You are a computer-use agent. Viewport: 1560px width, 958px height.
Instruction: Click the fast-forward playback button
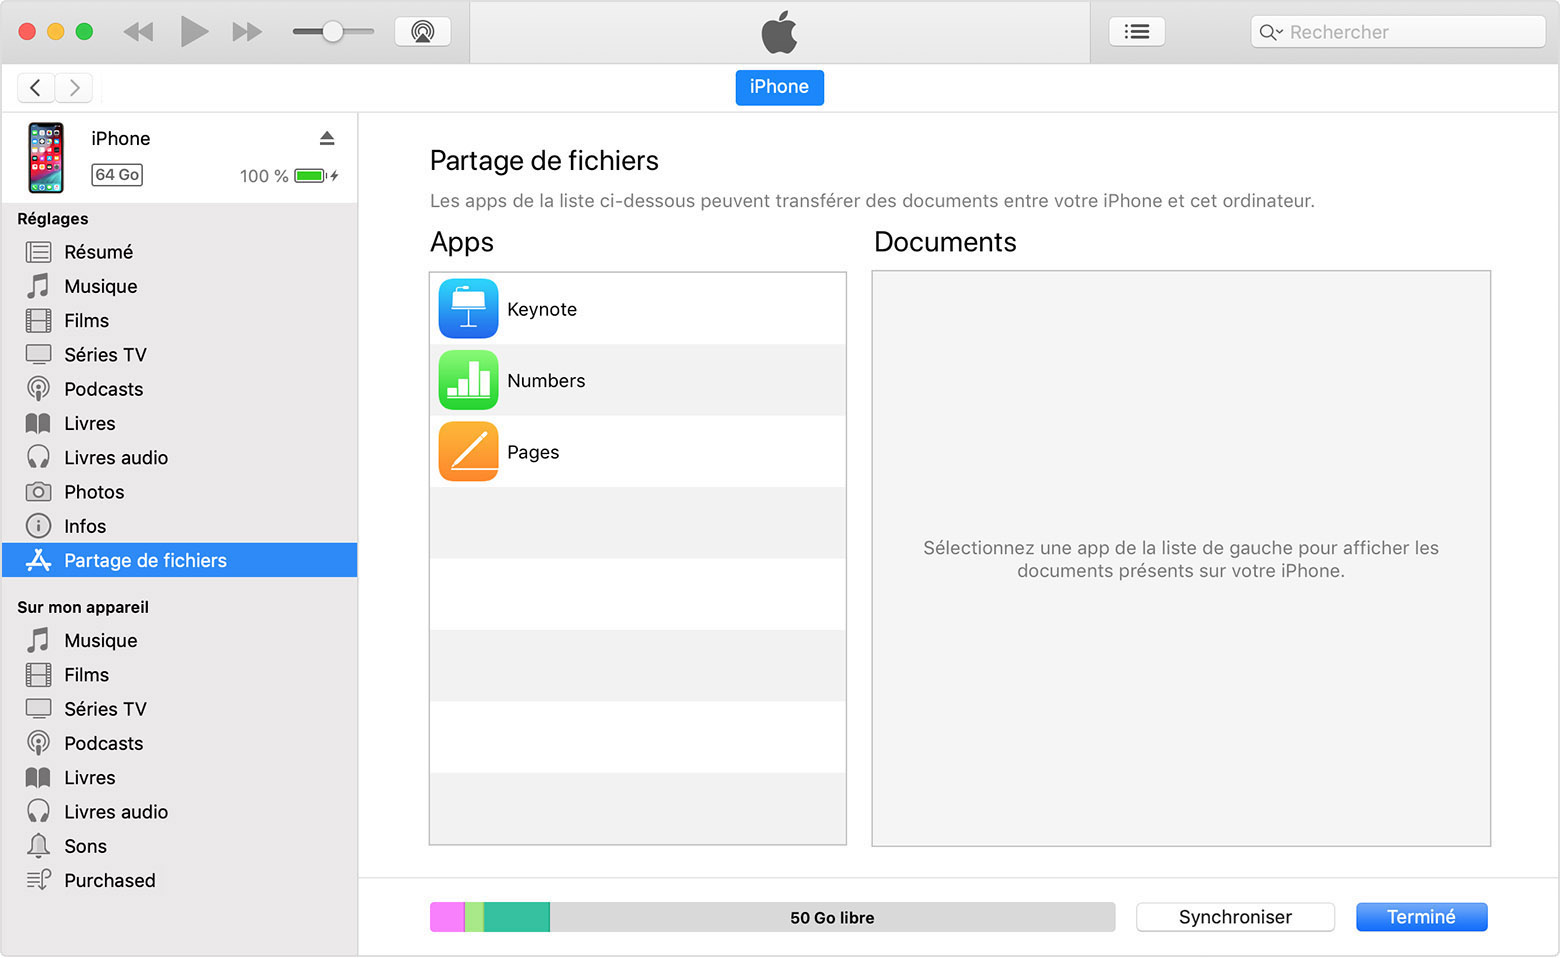click(x=247, y=32)
